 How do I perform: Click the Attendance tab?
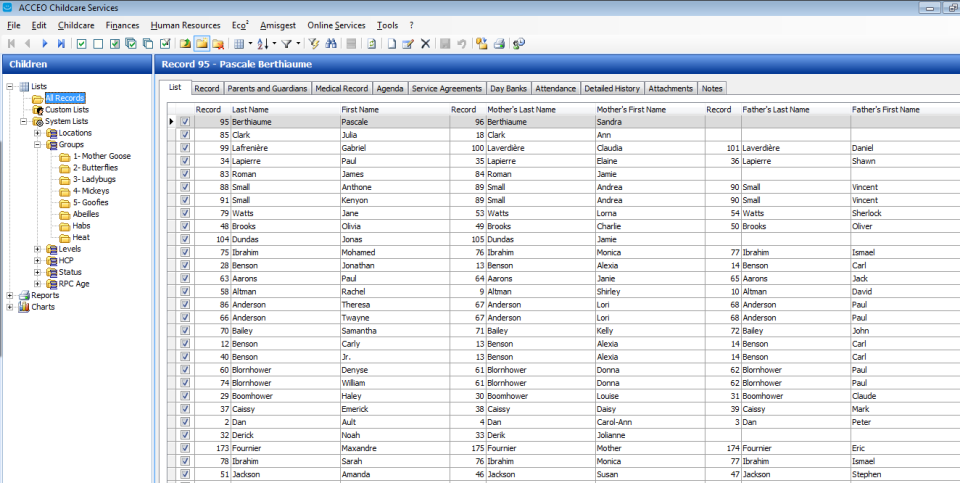pos(555,88)
